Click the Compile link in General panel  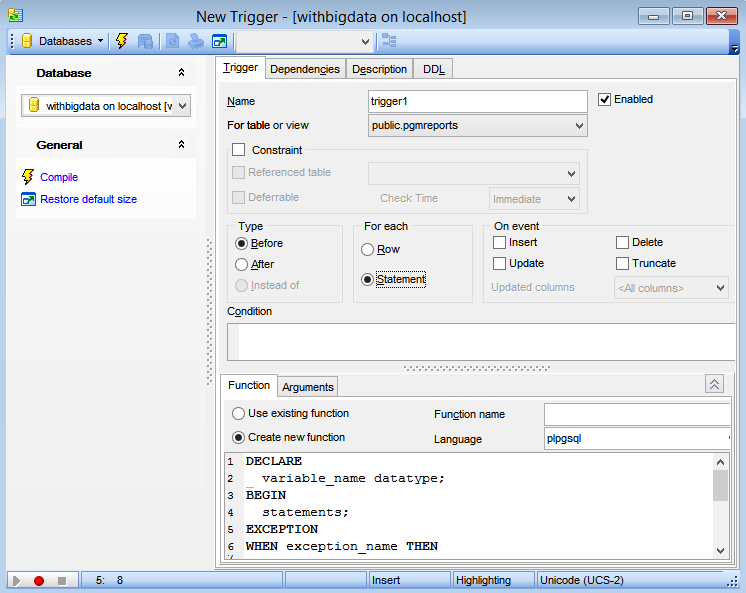click(59, 177)
